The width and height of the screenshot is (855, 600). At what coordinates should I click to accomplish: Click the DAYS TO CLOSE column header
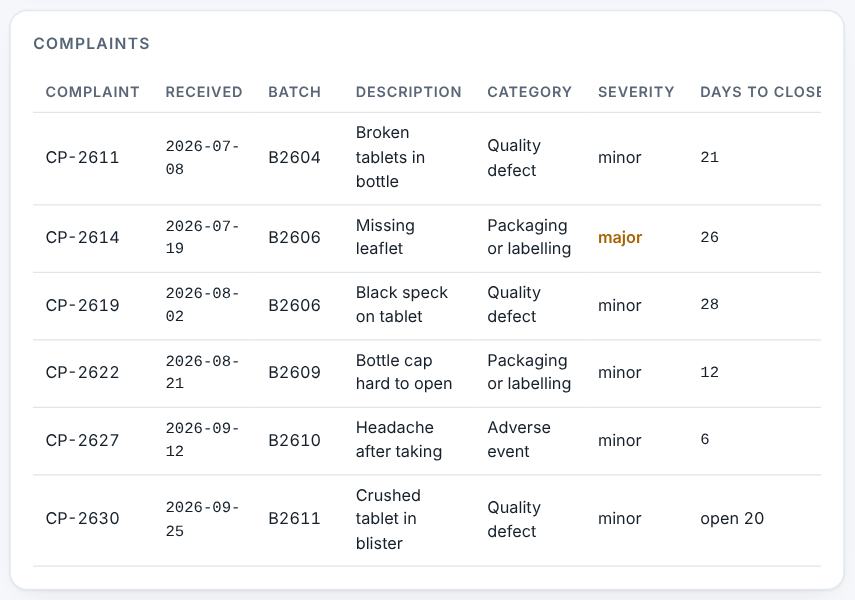[761, 92]
